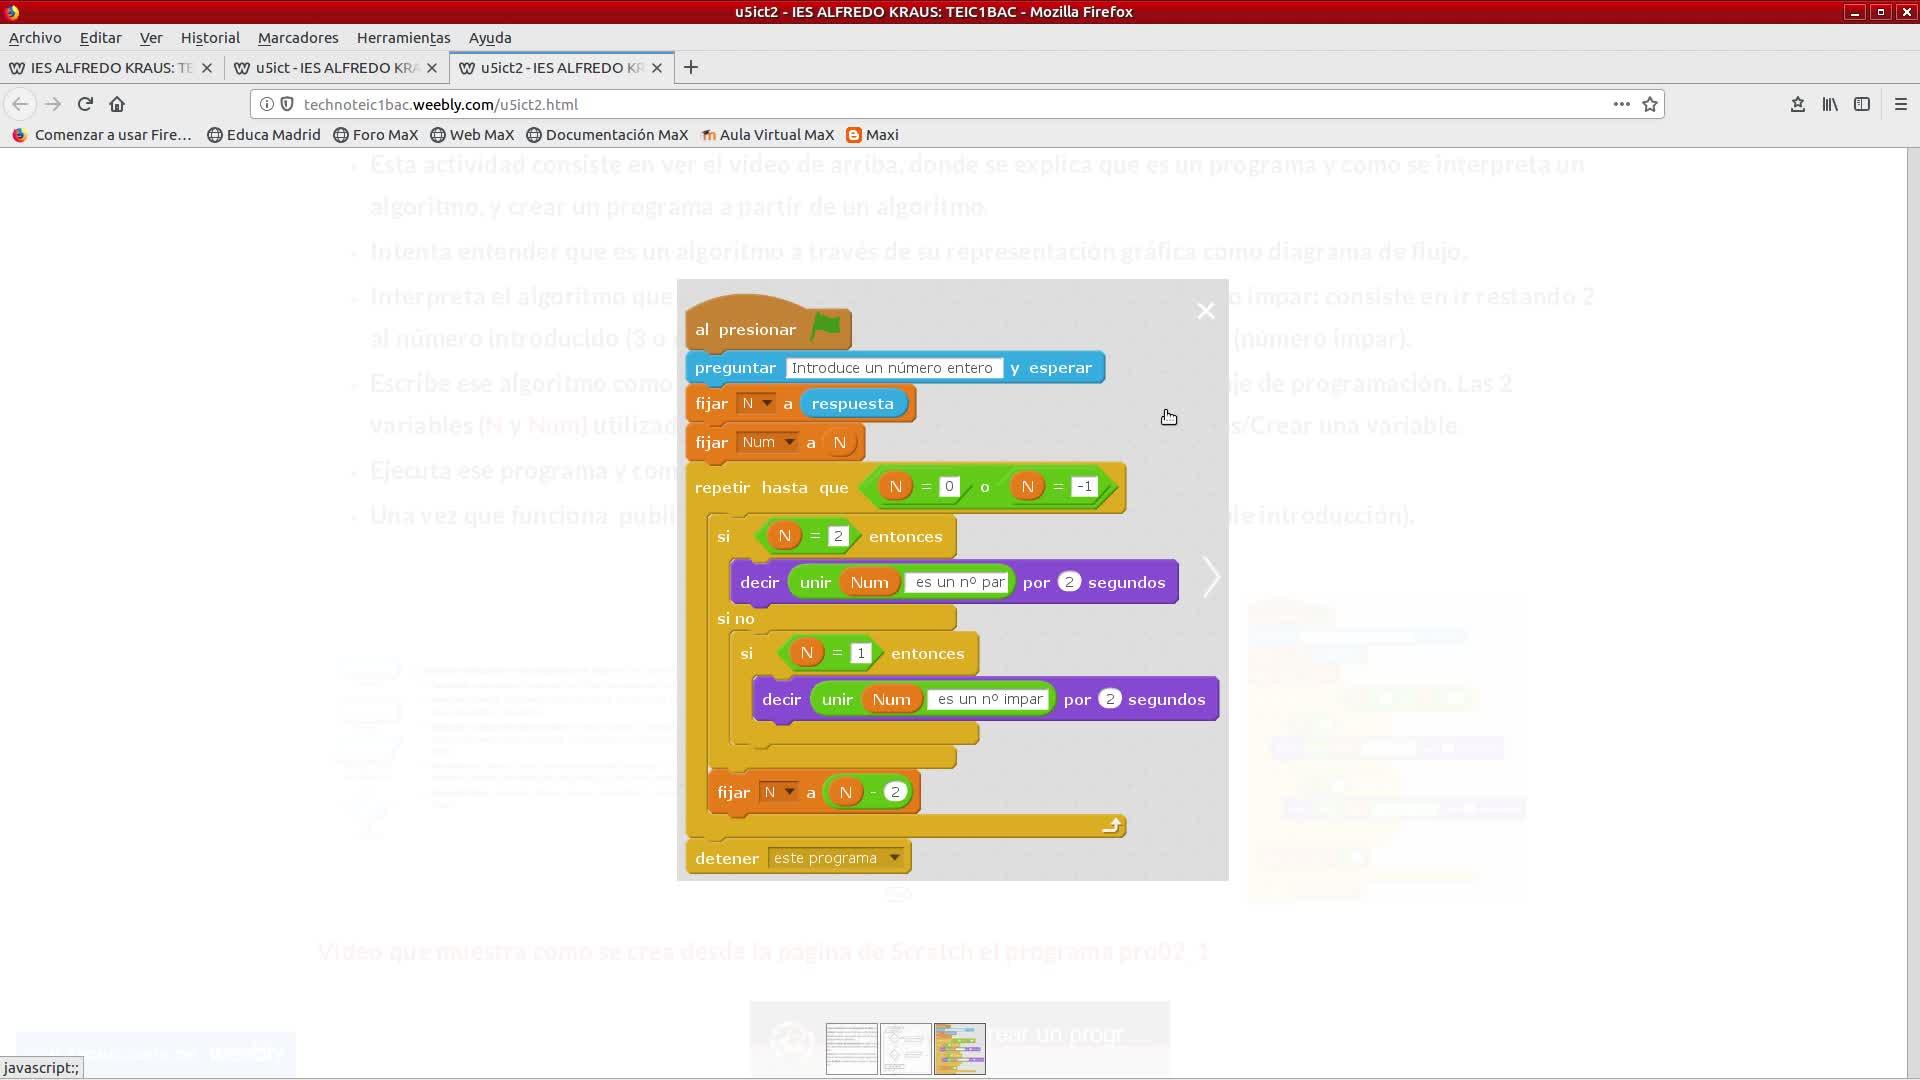This screenshot has height=1080, width=1920.
Task: Show site information icon in address bar
Action: pos(267,104)
